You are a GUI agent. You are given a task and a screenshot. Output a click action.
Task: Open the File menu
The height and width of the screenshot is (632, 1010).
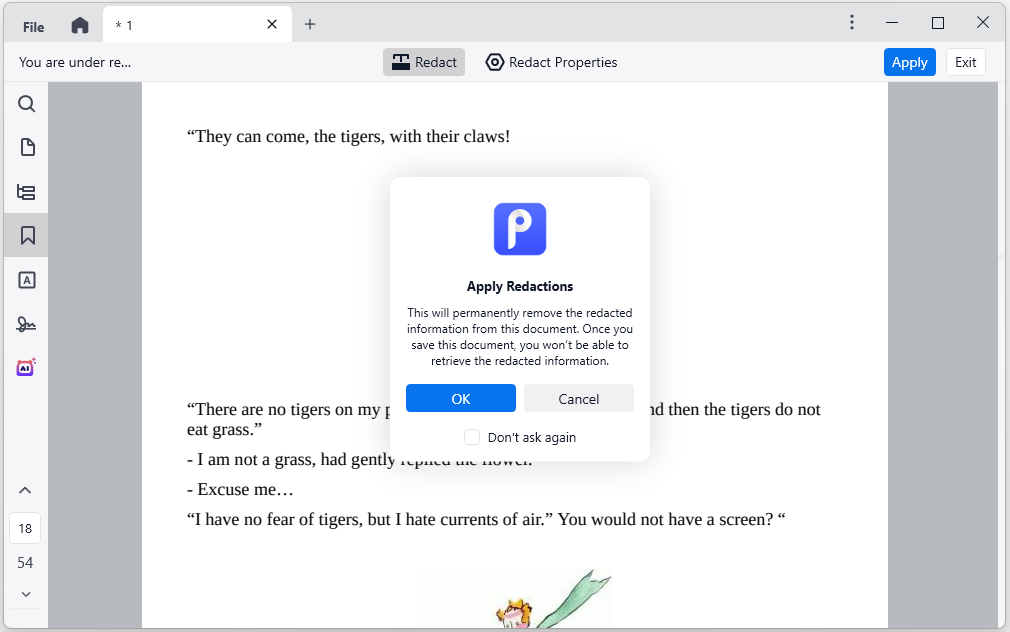click(33, 27)
